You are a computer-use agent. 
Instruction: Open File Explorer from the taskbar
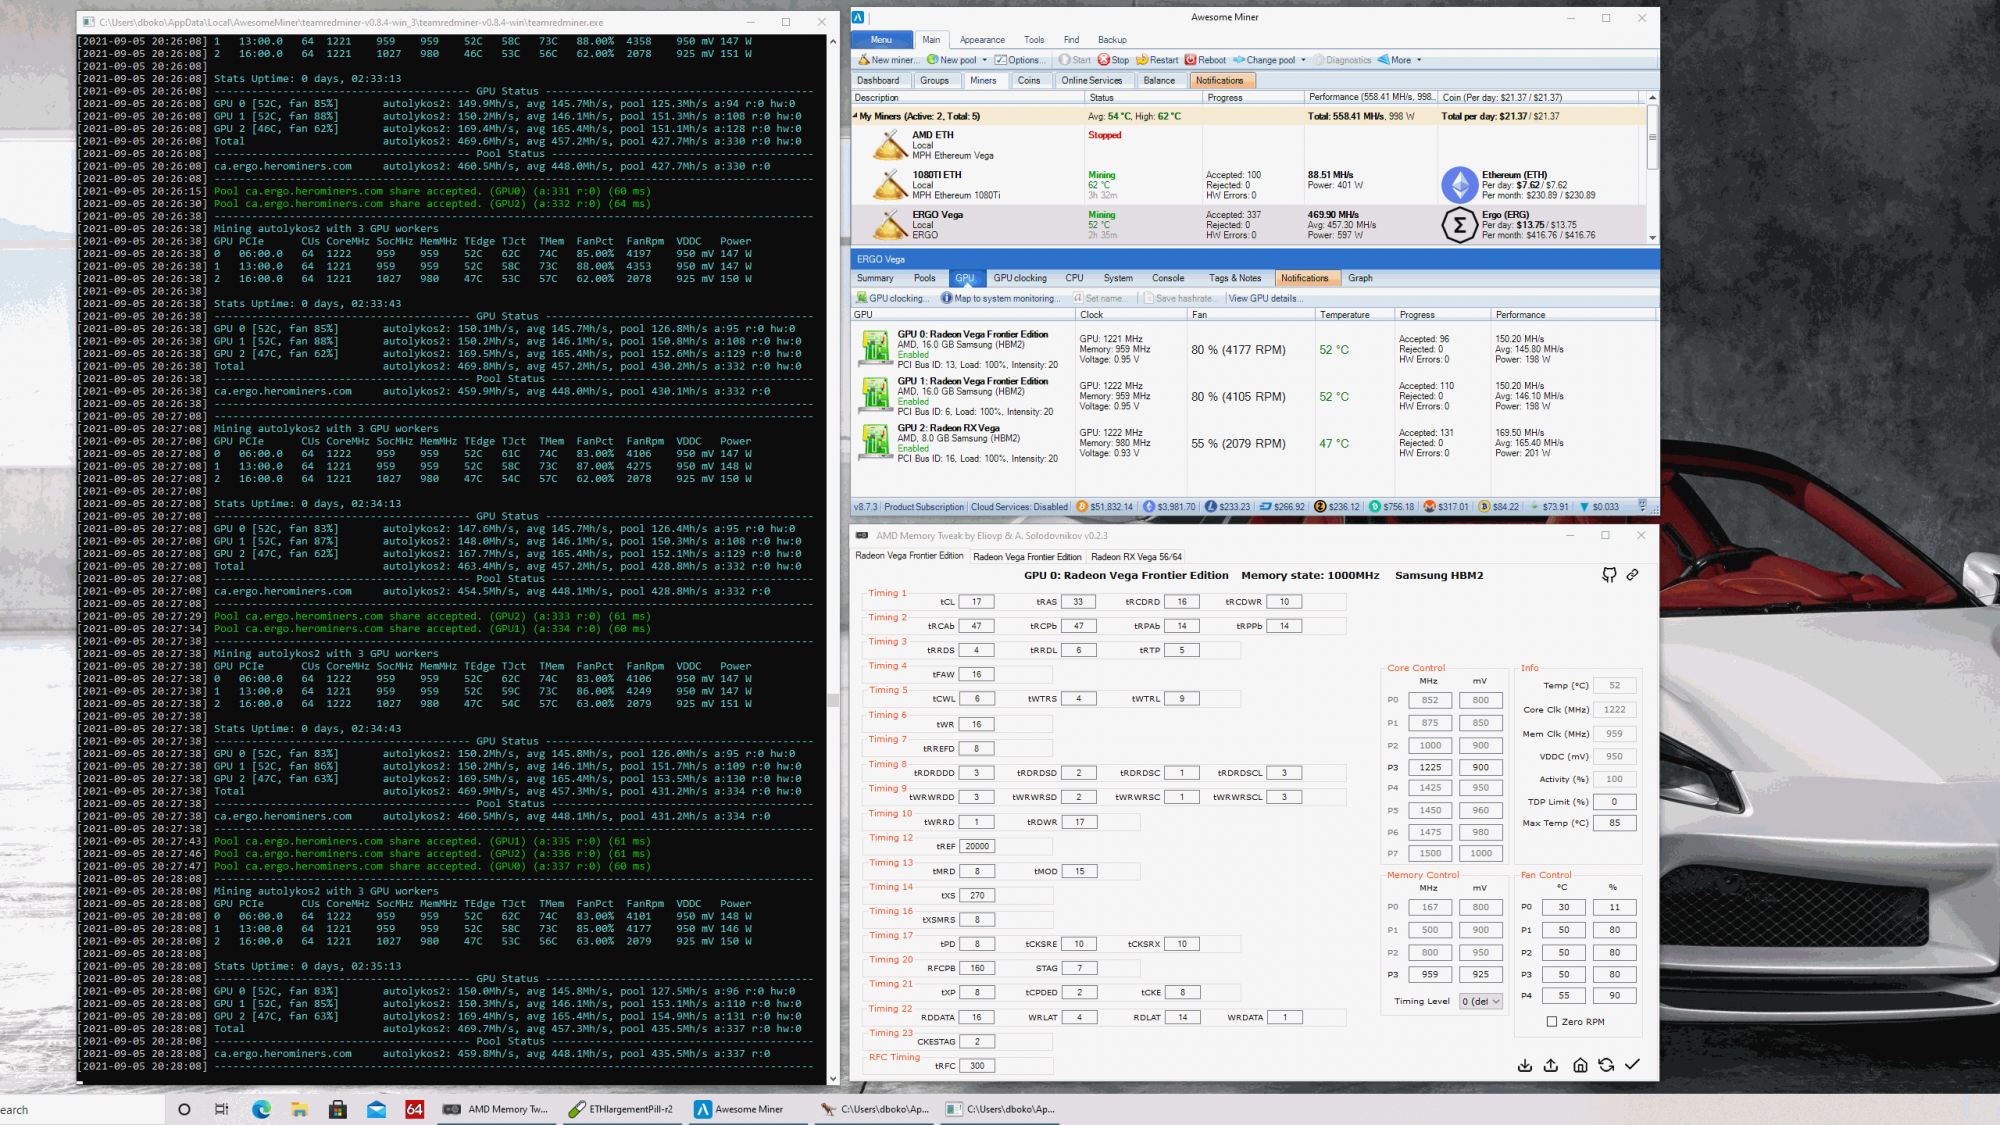(299, 1109)
